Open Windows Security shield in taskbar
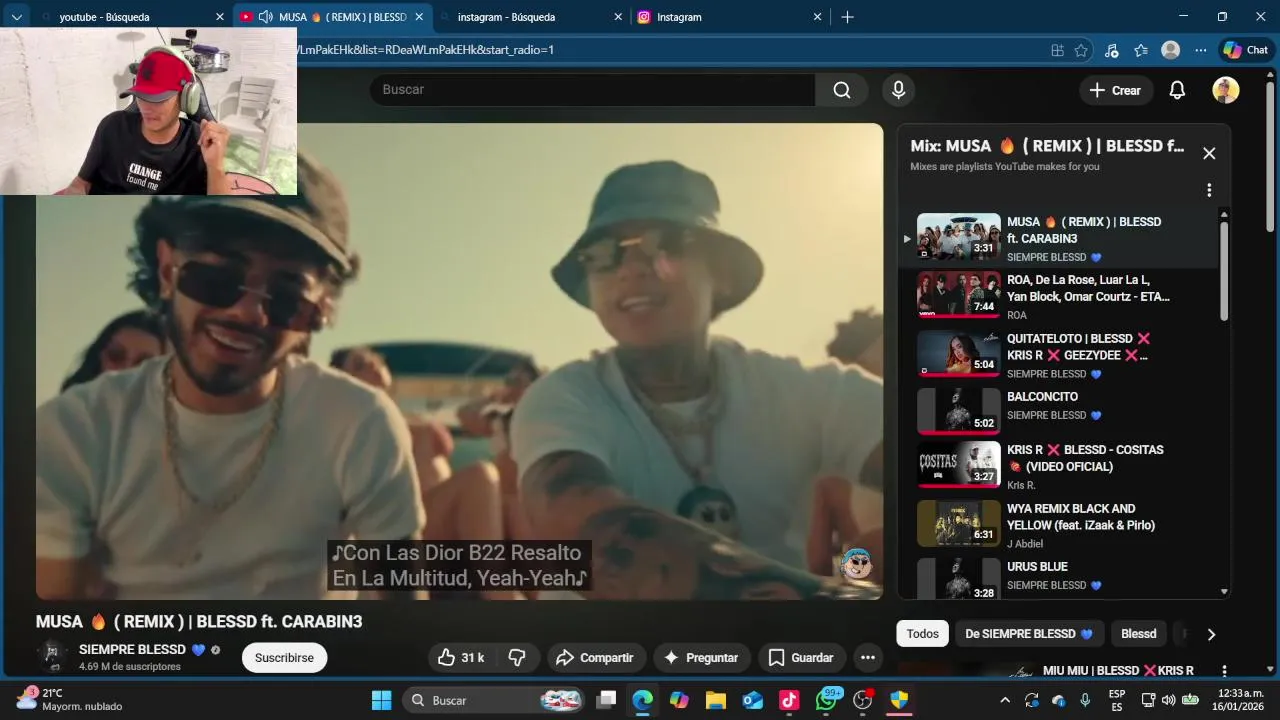 click(899, 700)
